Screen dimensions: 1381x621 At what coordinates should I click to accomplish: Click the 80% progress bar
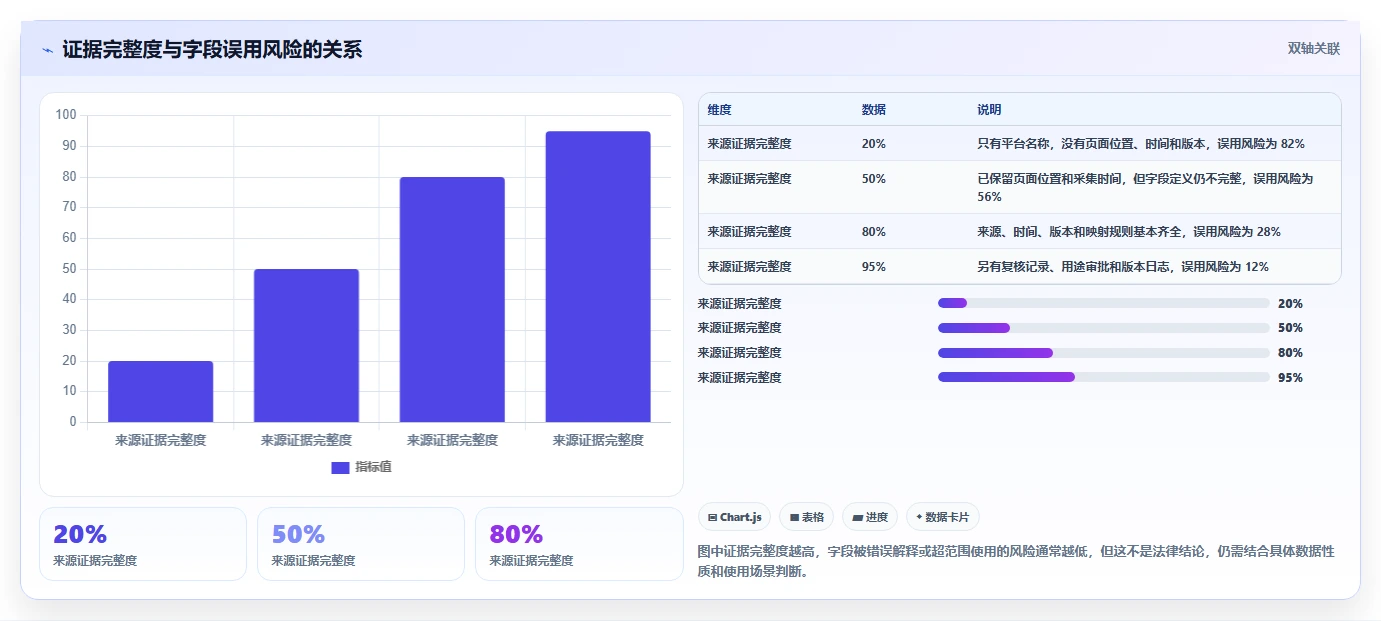[x=1104, y=353]
